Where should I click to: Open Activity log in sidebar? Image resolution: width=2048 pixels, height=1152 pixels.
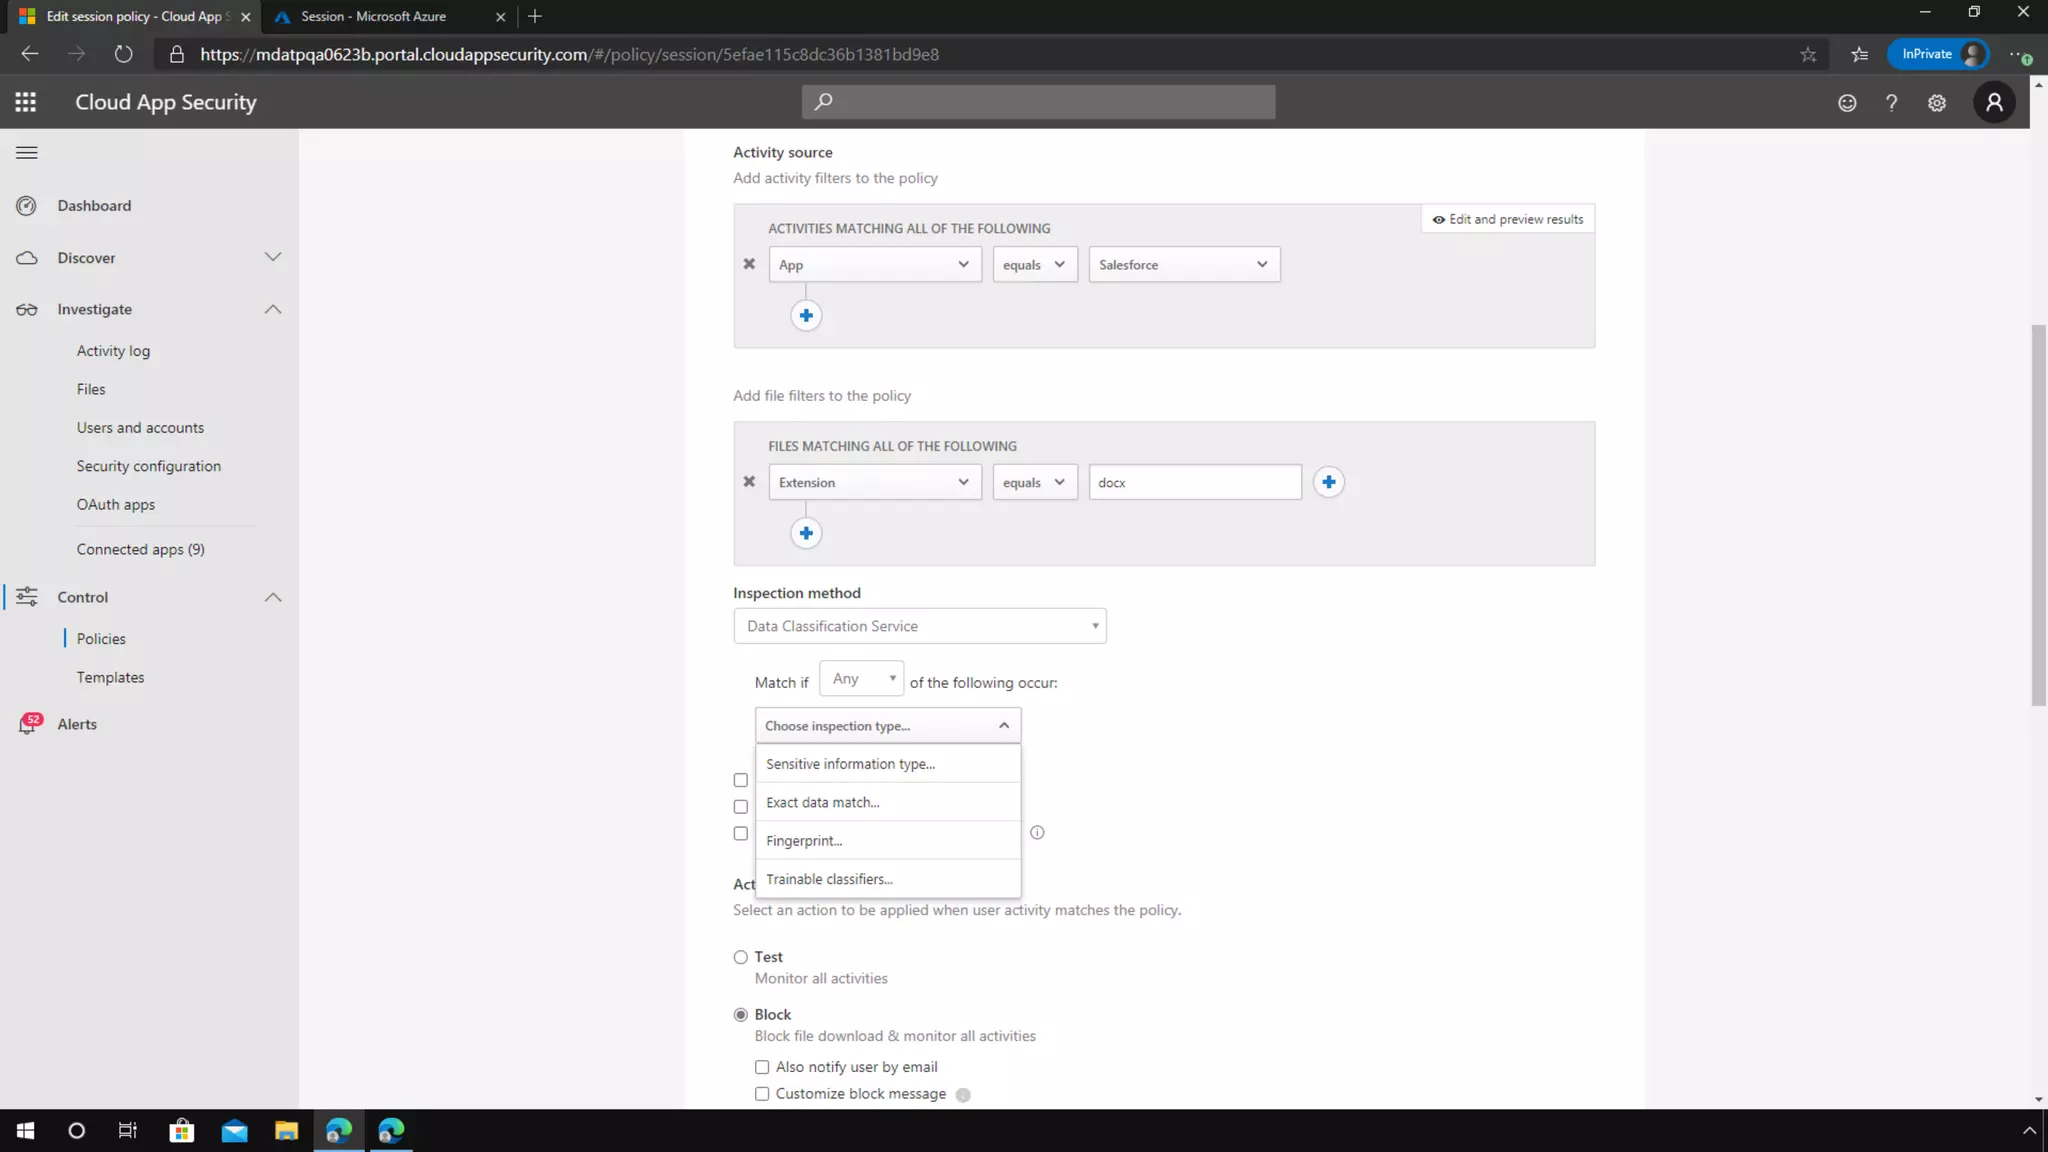(x=113, y=351)
